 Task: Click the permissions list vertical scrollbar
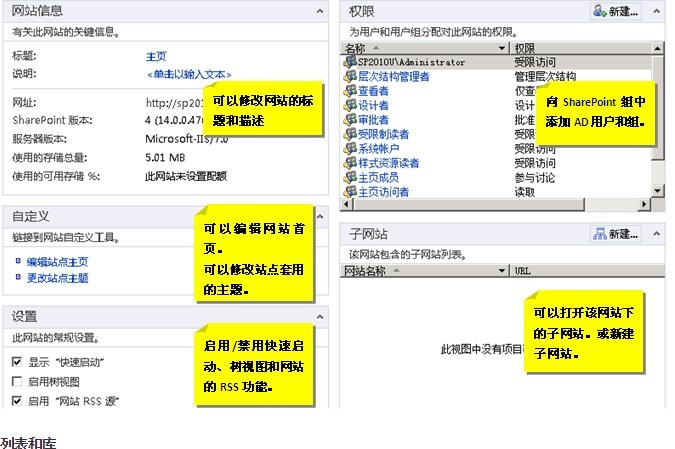(658, 120)
